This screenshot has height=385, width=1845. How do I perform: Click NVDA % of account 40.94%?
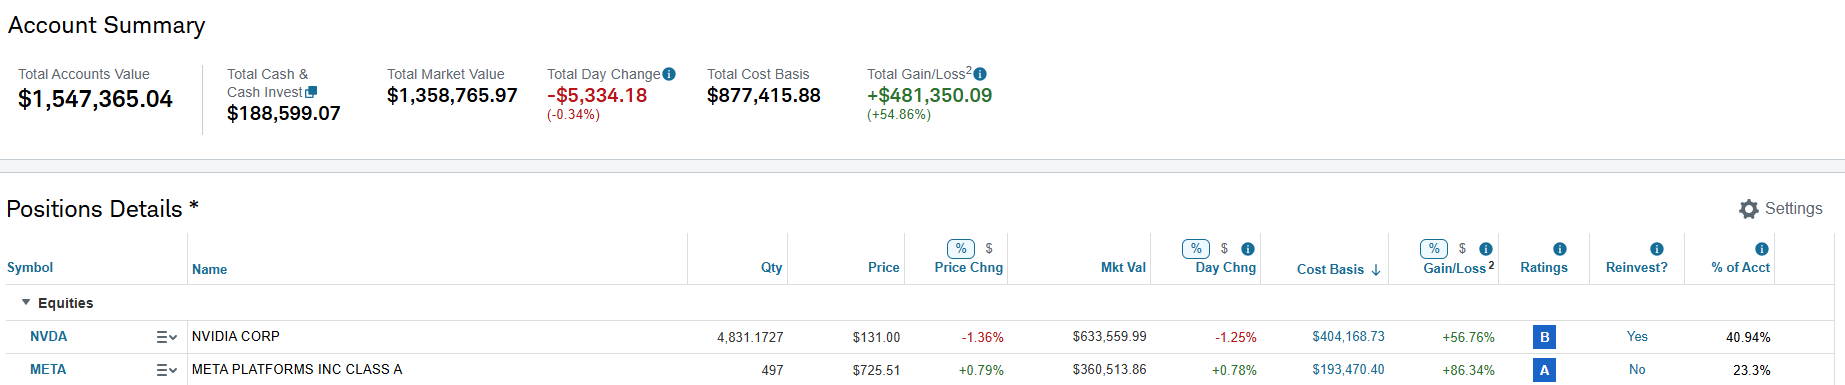tap(1748, 338)
